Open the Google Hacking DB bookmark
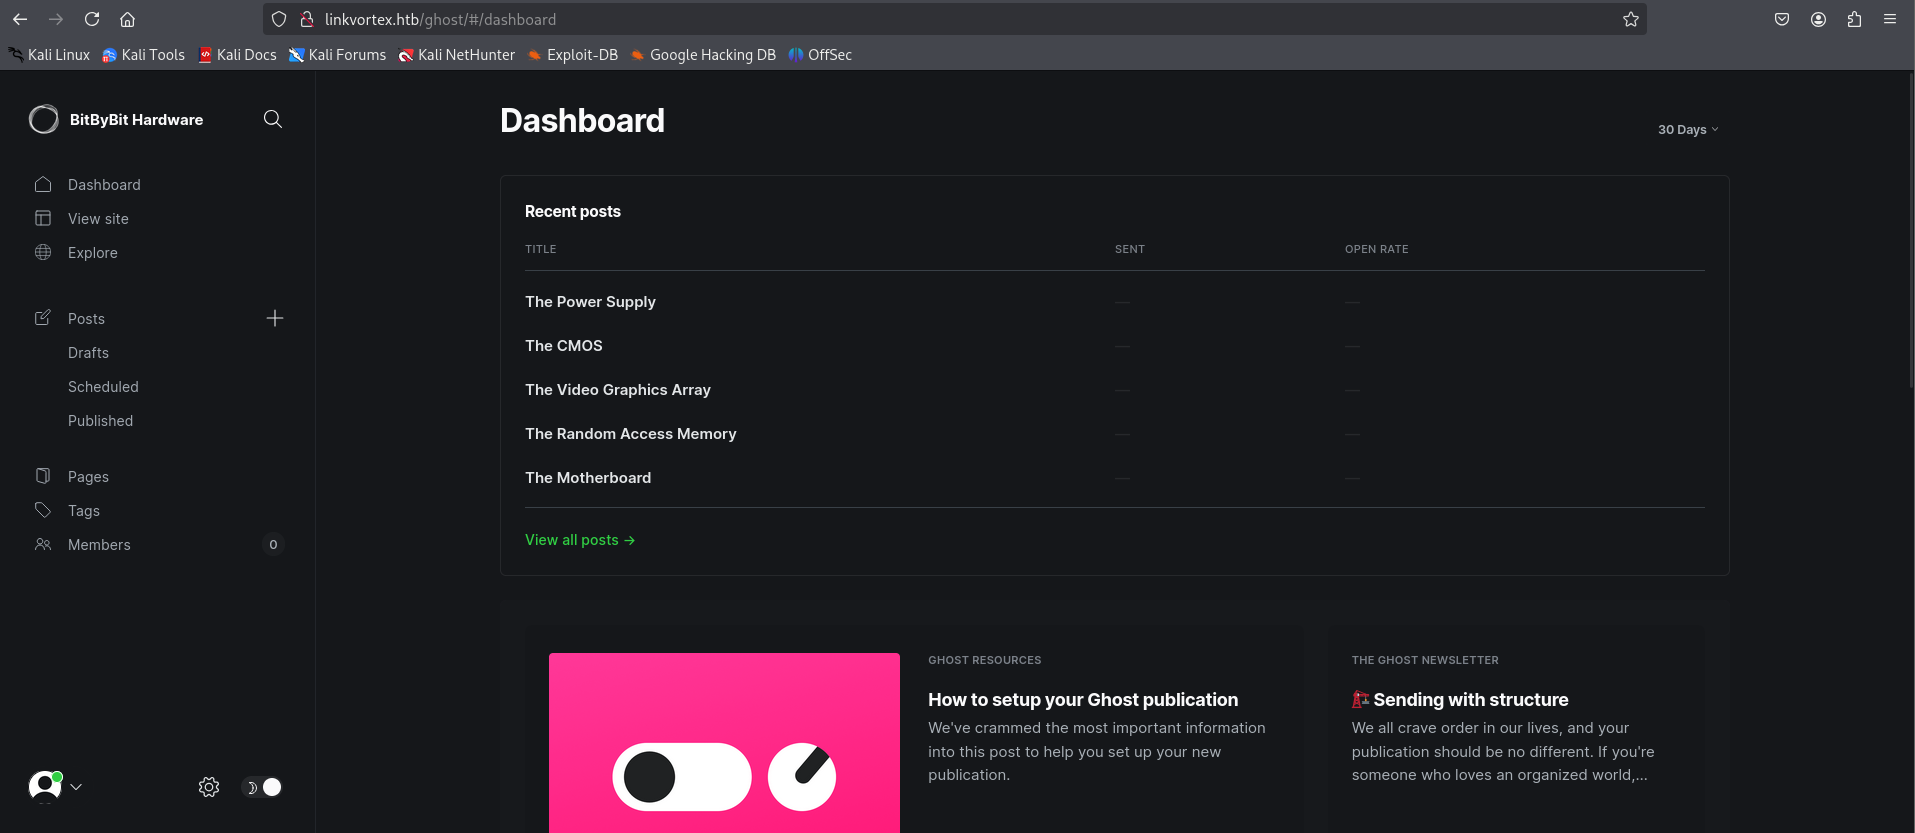 tap(703, 55)
